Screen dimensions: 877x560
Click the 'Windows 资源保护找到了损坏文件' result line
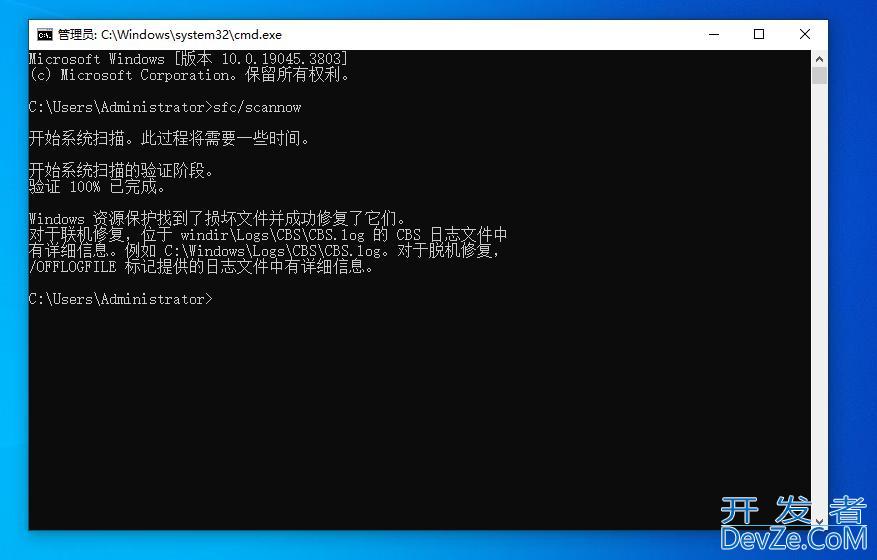point(217,219)
